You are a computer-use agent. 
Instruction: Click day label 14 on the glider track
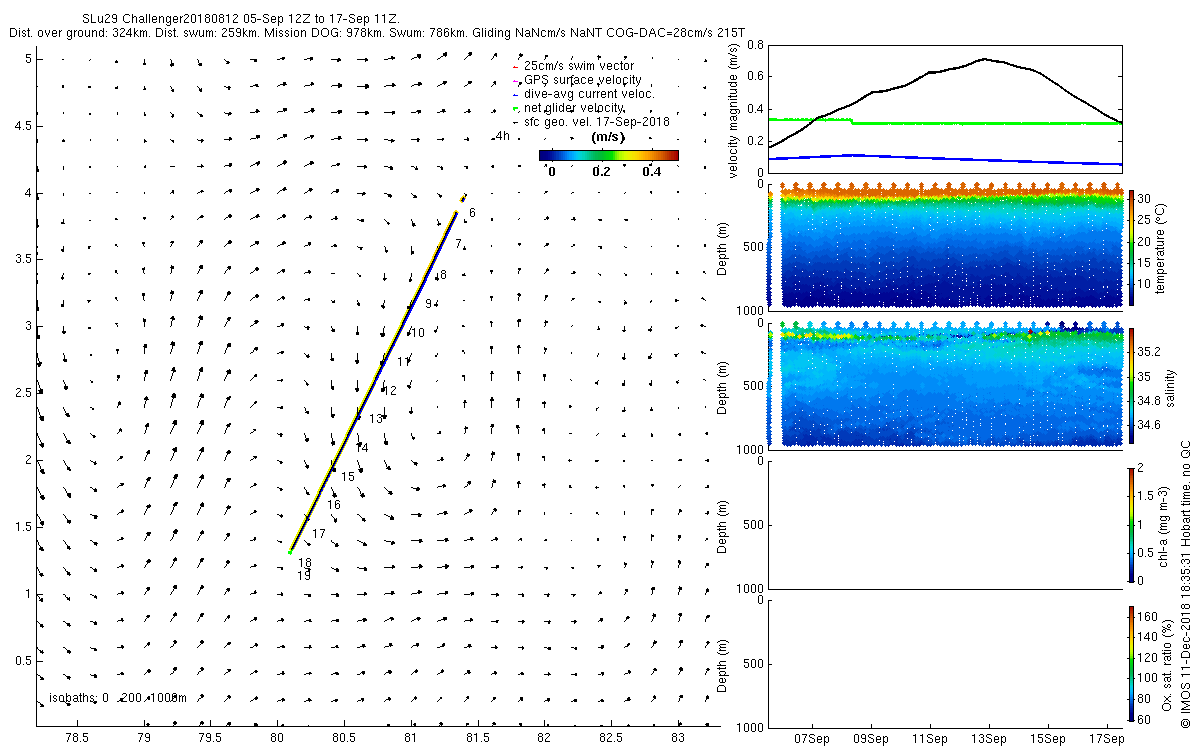362,447
